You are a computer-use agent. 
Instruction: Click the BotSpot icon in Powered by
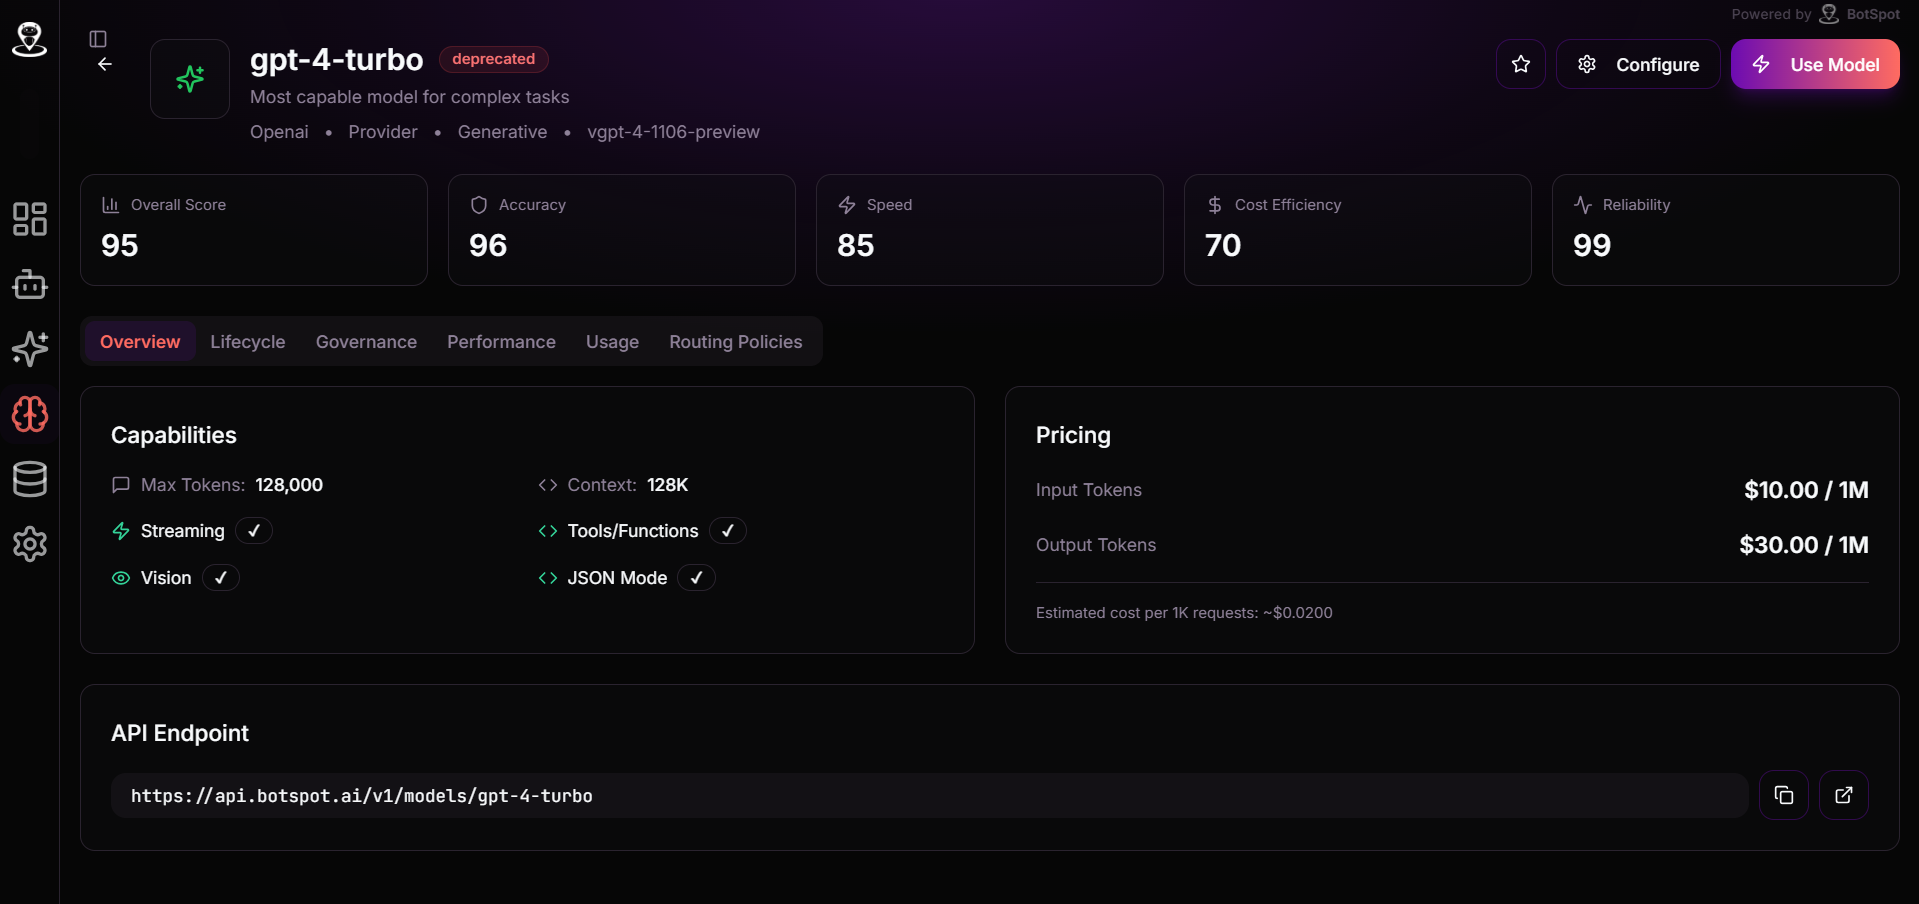coord(1829,14)
